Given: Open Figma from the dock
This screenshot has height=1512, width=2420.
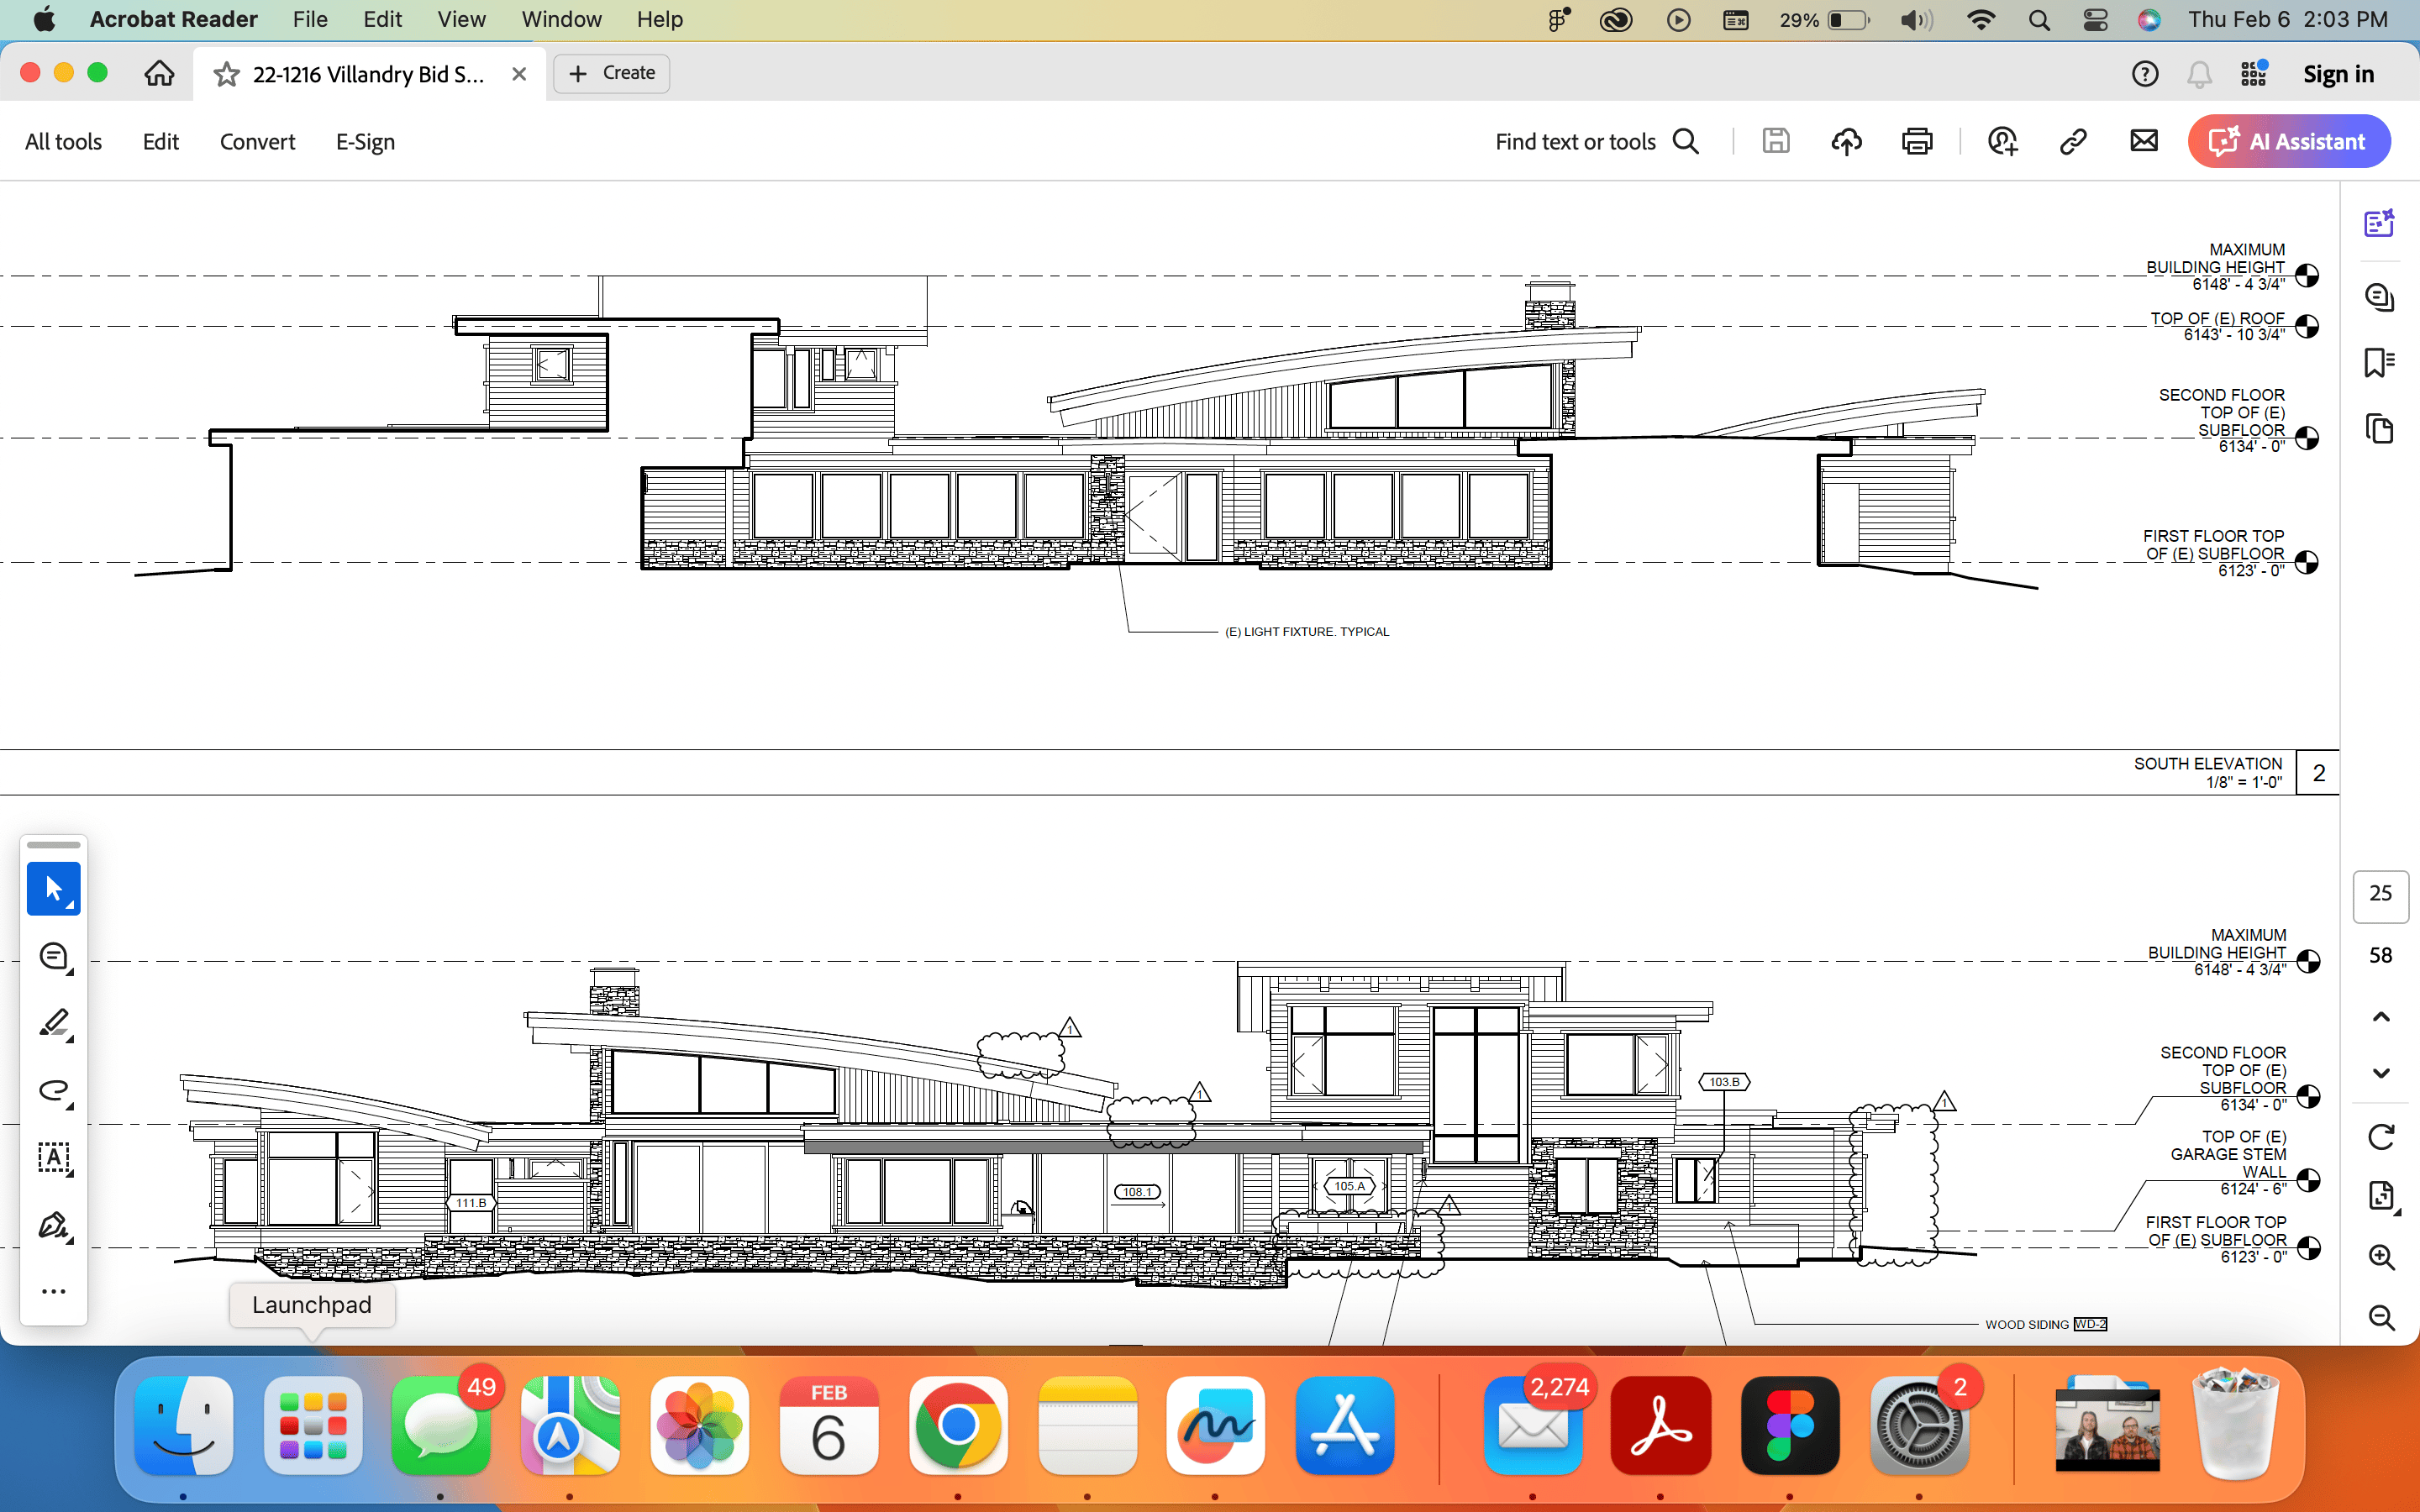Looking at the screenshot, I should tap(1789, 1425).
